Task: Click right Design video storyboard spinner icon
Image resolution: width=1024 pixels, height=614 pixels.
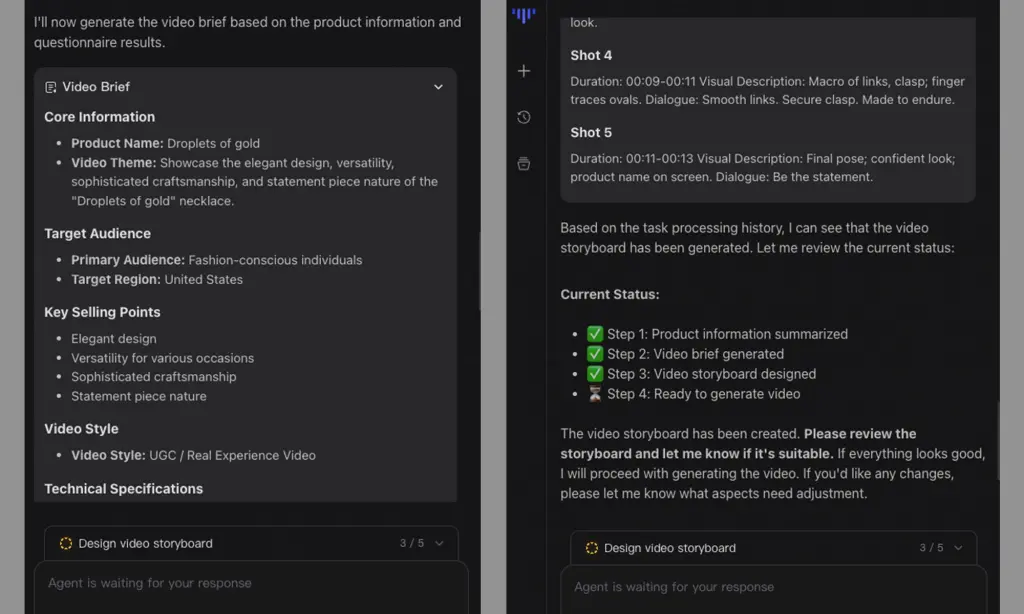Action: (x=592, y=548)
